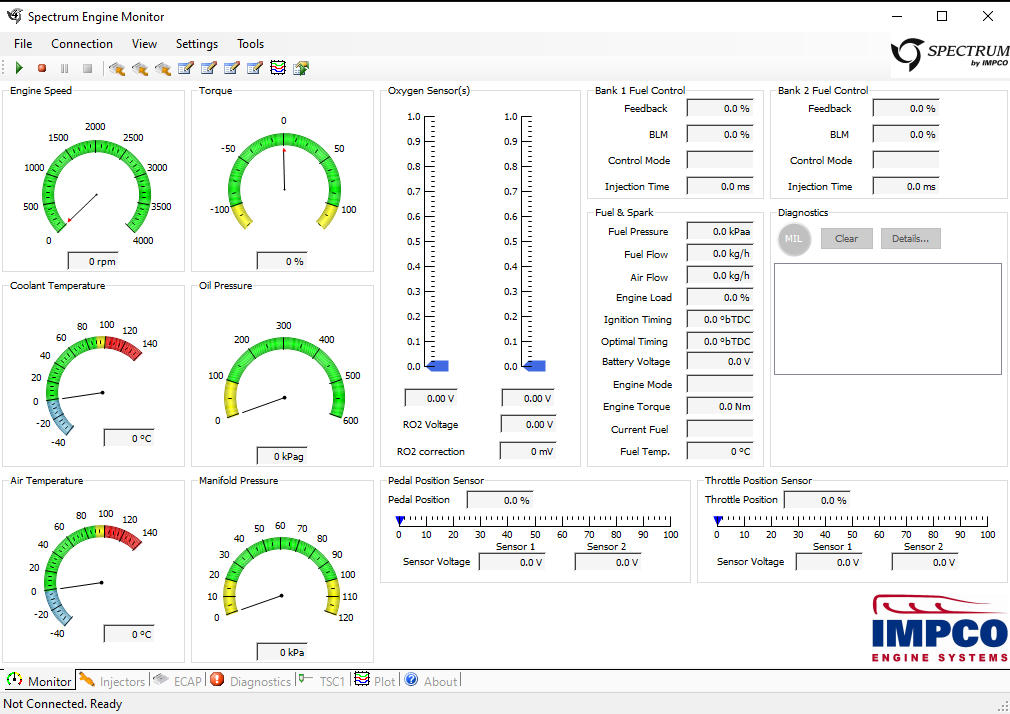Click the Bank 2 Injection Time field
1010x714 pixels.
[x=906, y=186]
